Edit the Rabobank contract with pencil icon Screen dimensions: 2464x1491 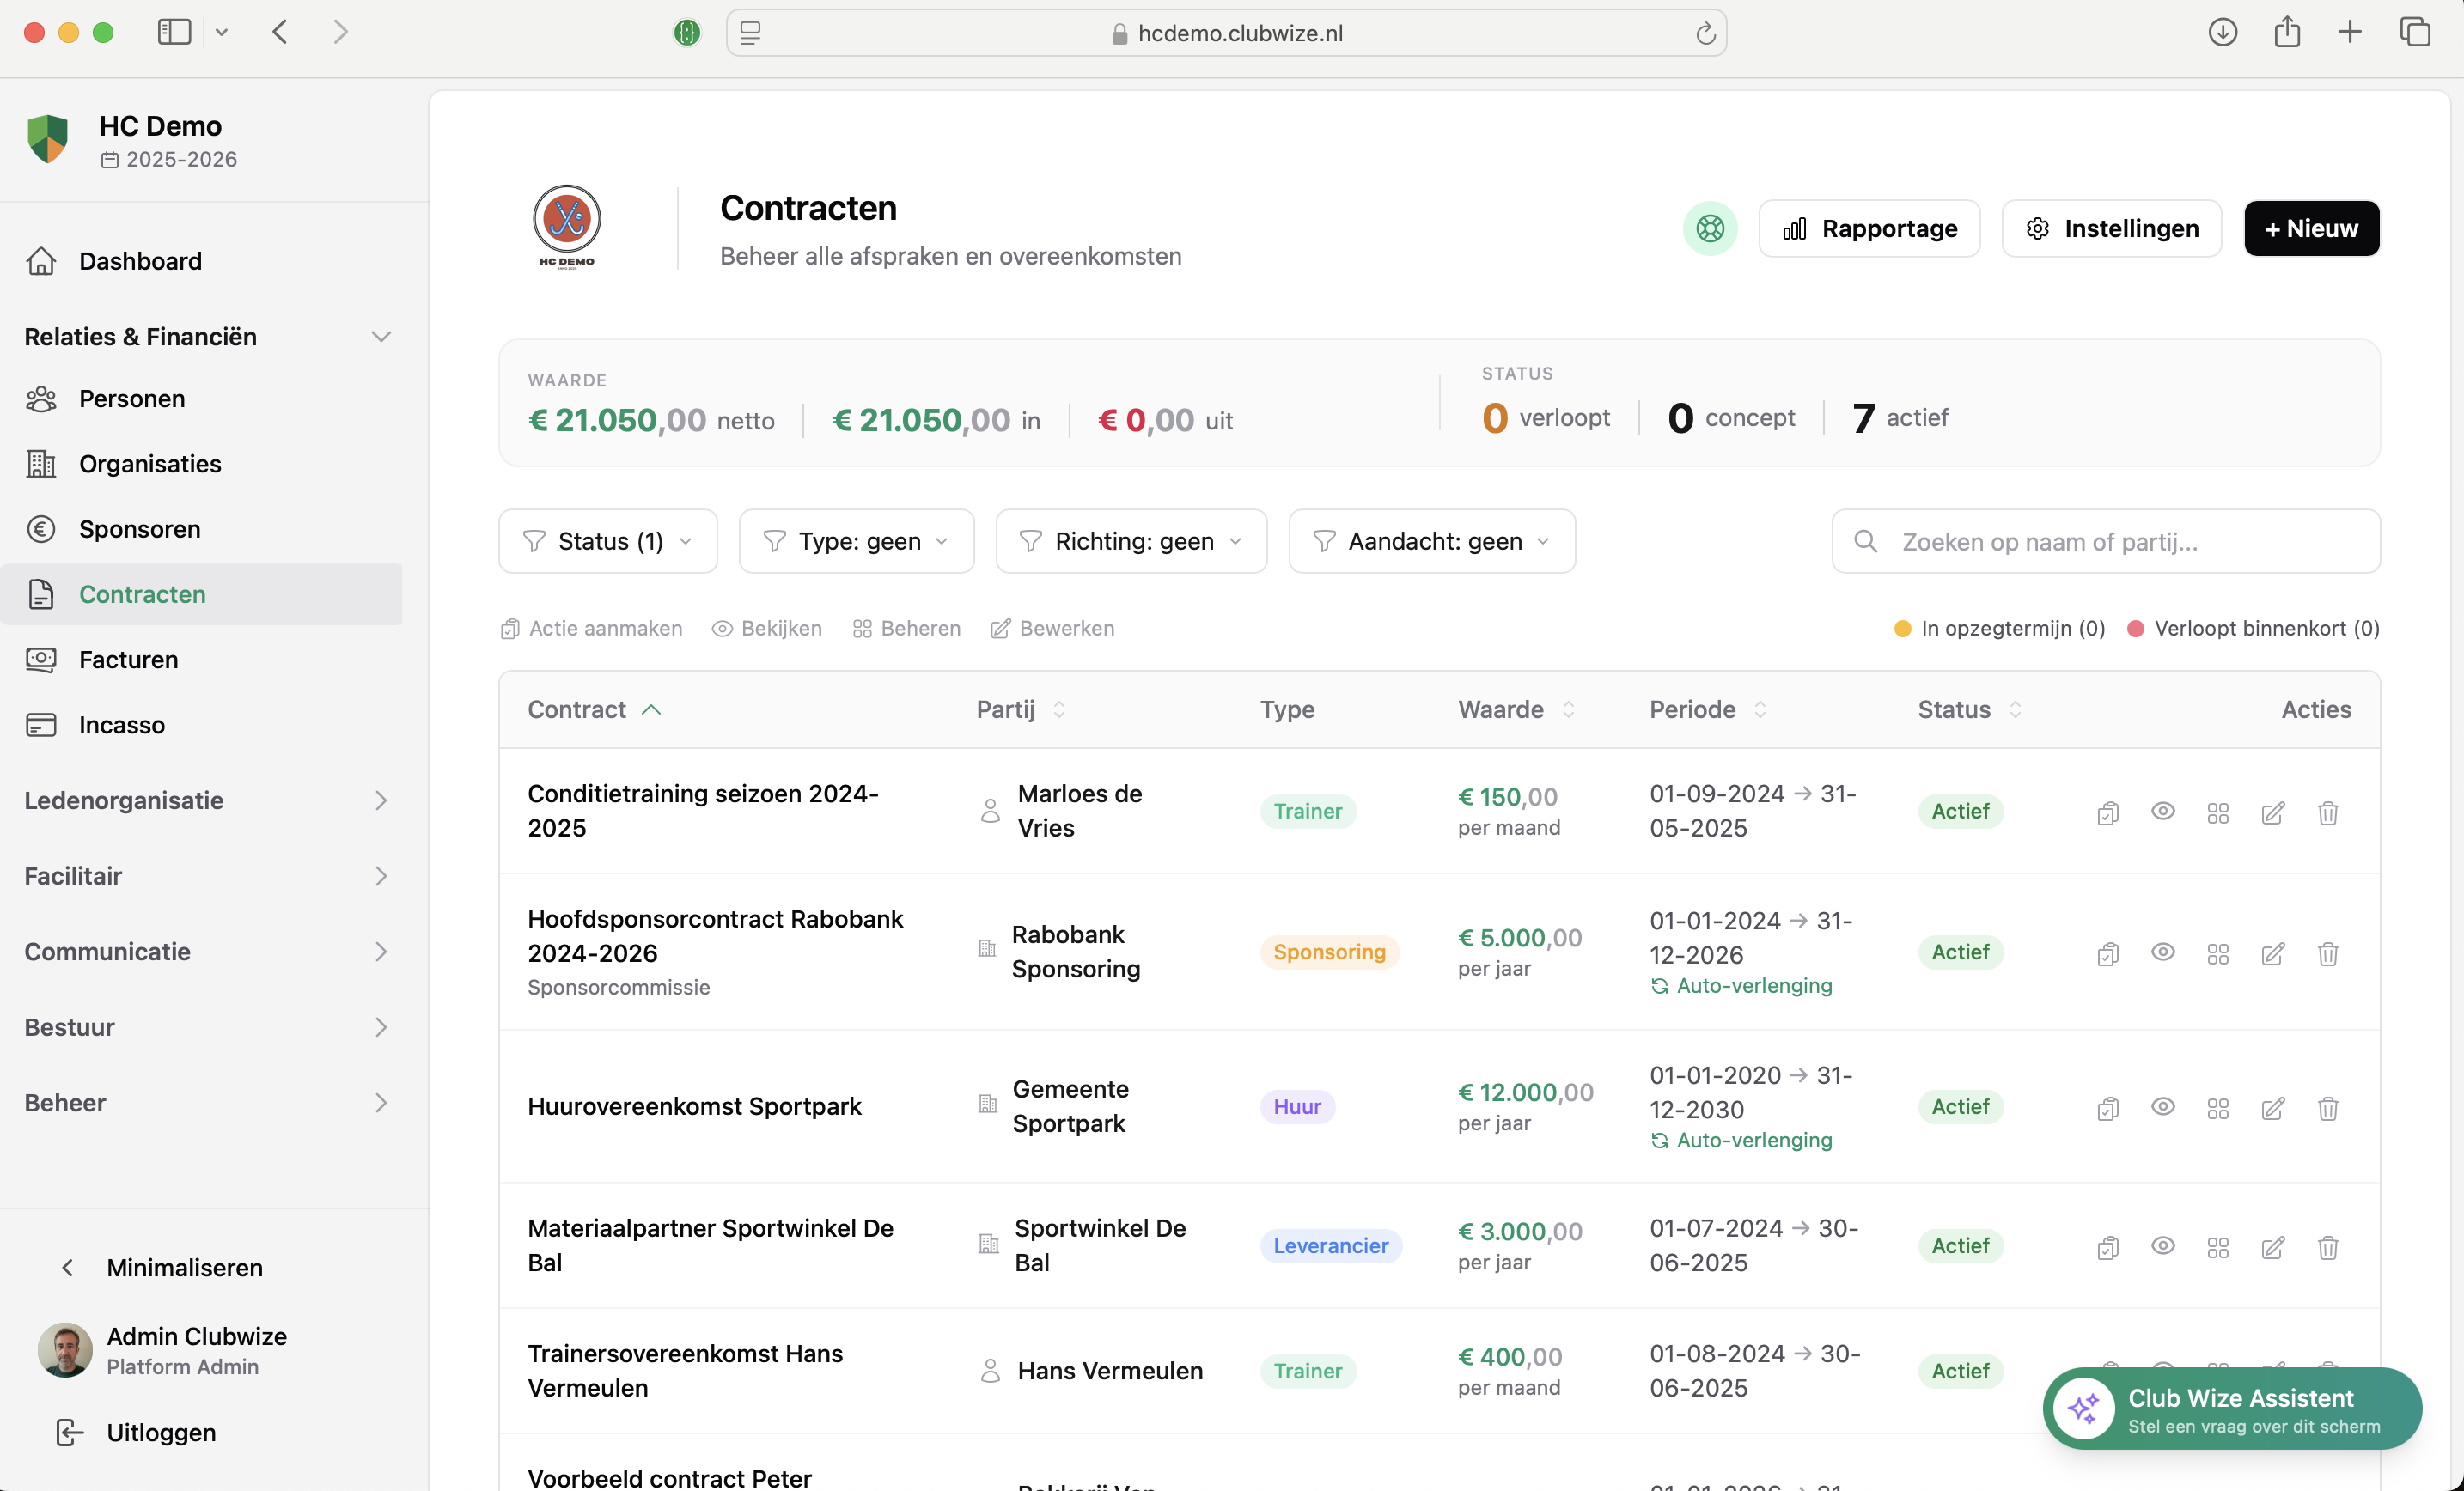[x=2272, y=953]
